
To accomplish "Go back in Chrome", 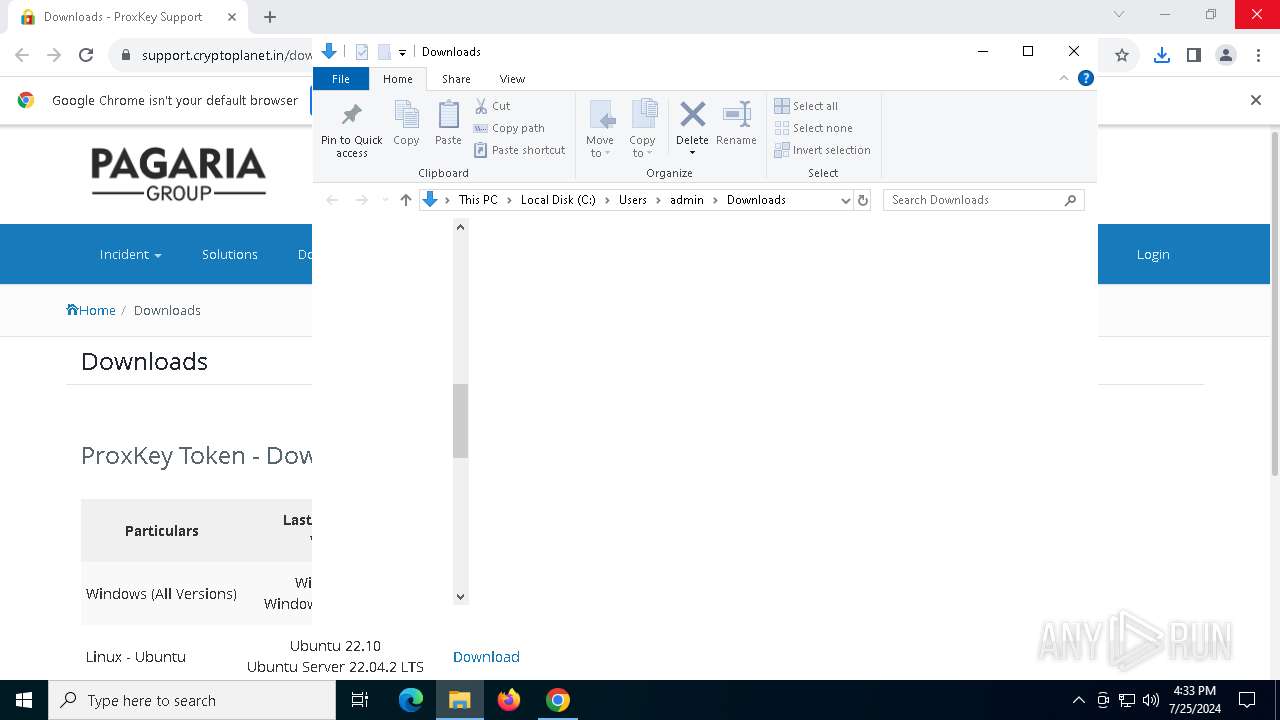I will coord(22,56).
